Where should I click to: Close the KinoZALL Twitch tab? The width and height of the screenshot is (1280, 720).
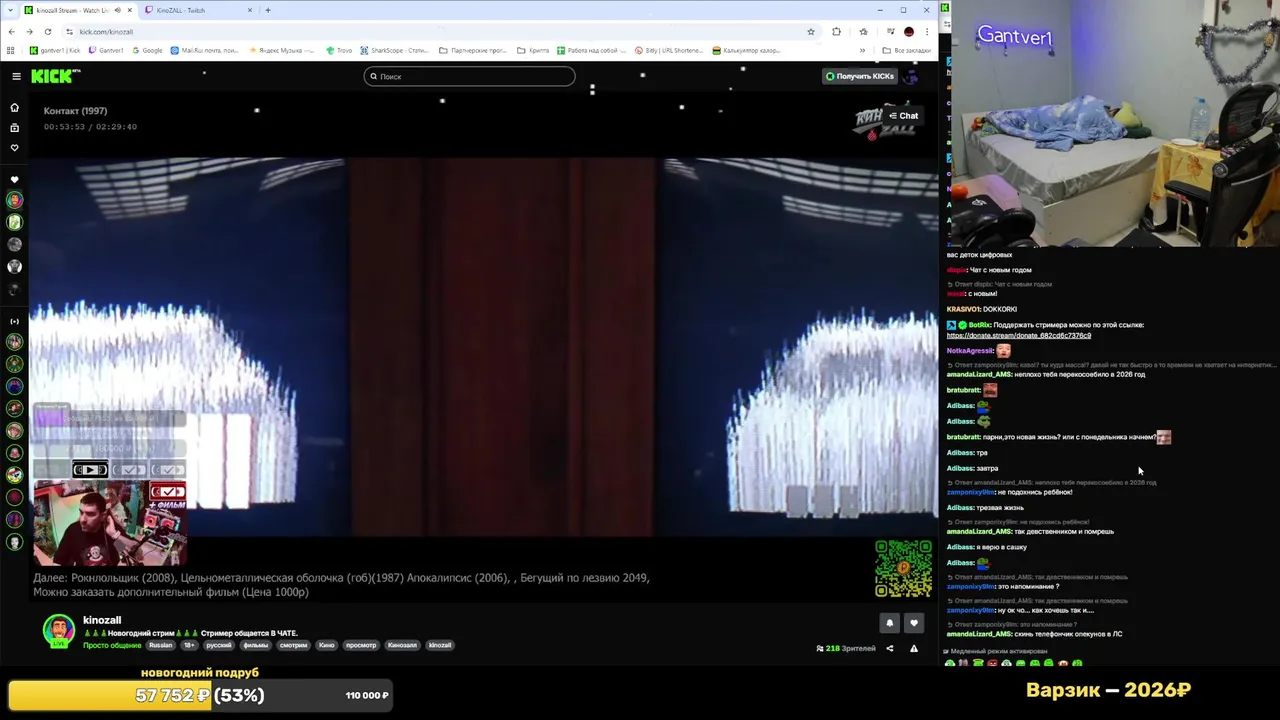click(249, 10)
